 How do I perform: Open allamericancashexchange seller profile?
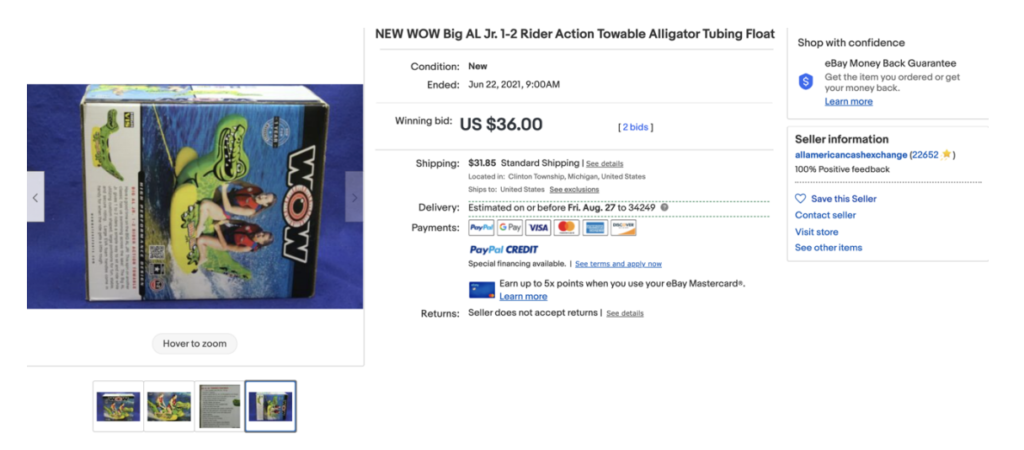(x=851, y=155)
